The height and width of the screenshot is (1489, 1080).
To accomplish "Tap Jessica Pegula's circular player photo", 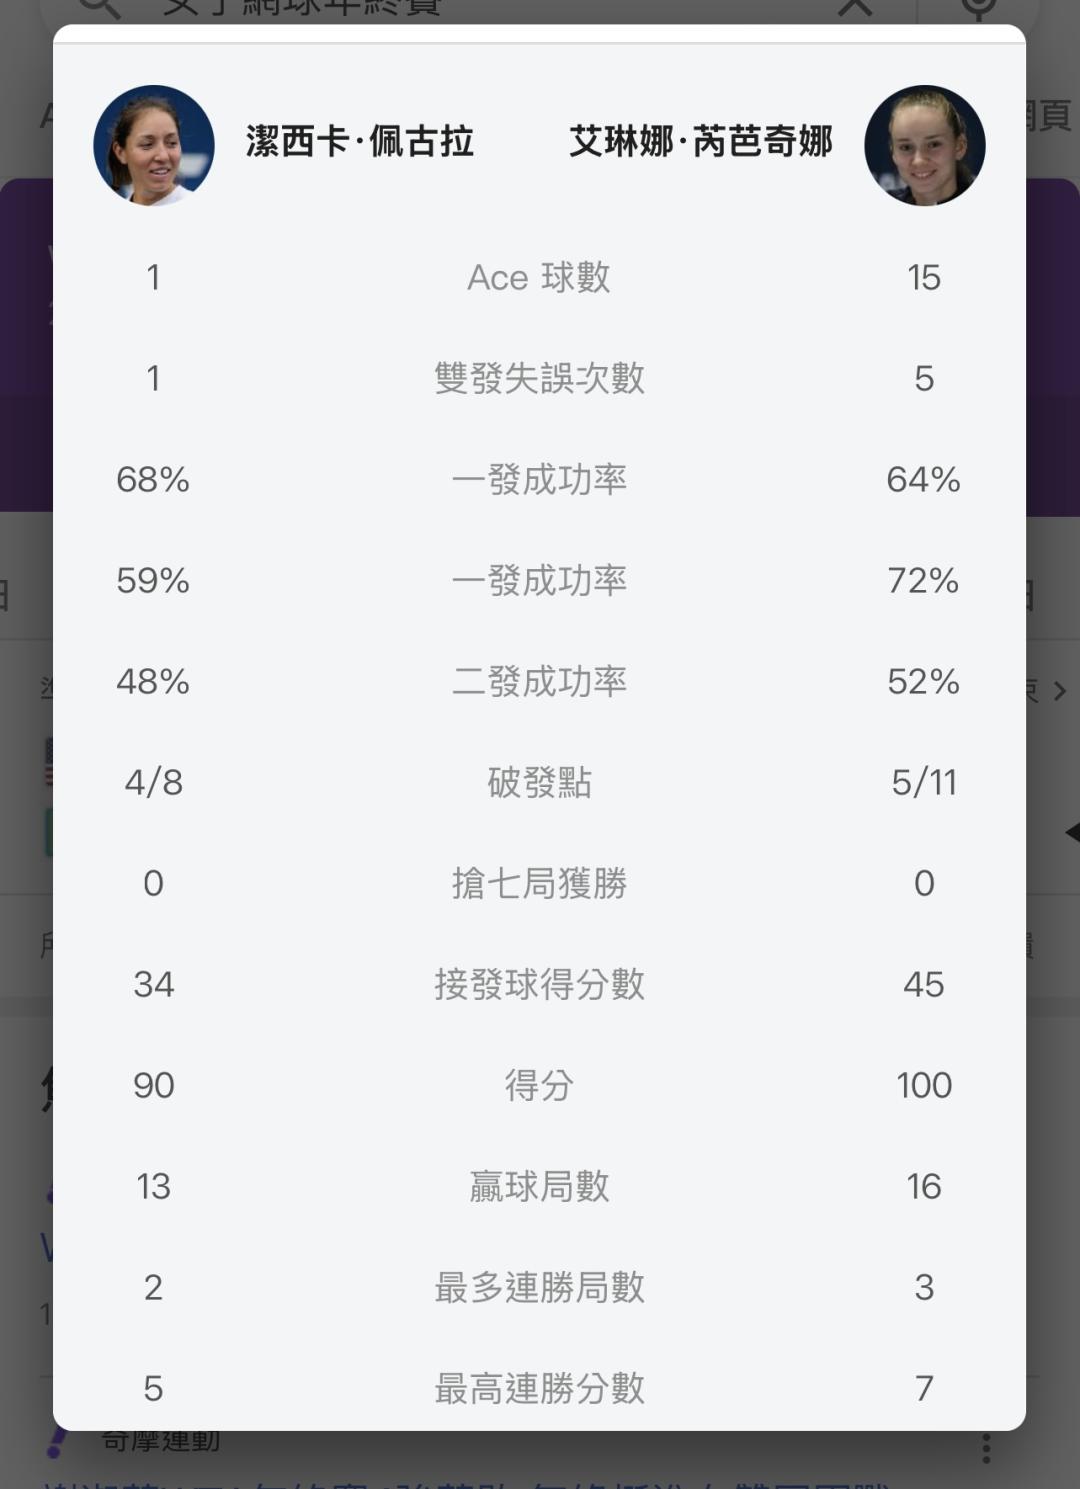I will [x=154, y=146].
